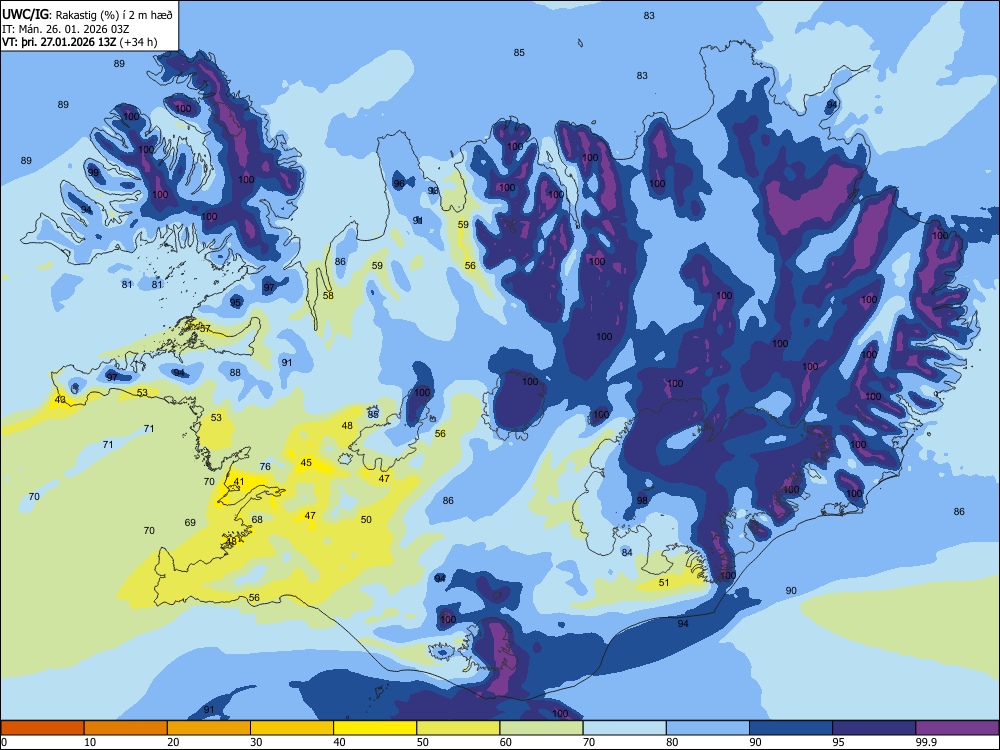1000x750 pixels.
Task: Click the valid time 'VT: þri. 27.01.2026 13Z'
Action: click(x=59, y=42)
